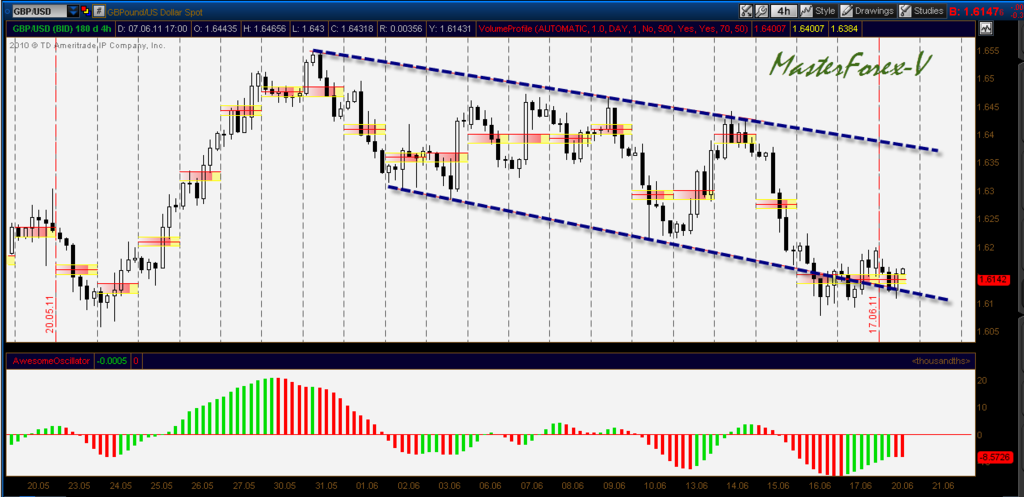Click the hash symbol icon by the ticker
This screenshot has width=1024, height=497.
coord(99,11)
